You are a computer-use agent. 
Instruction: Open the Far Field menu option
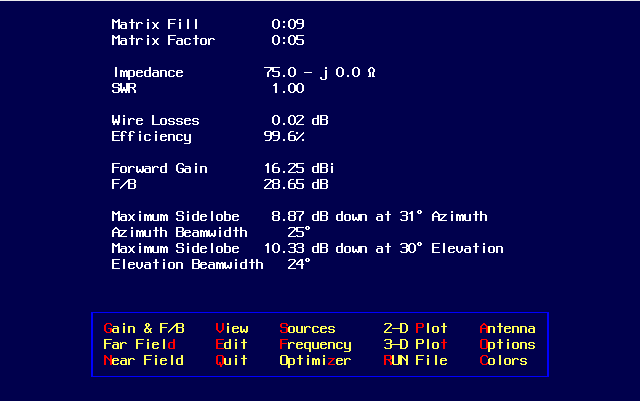pyautogui.click(x=140, y=344)
